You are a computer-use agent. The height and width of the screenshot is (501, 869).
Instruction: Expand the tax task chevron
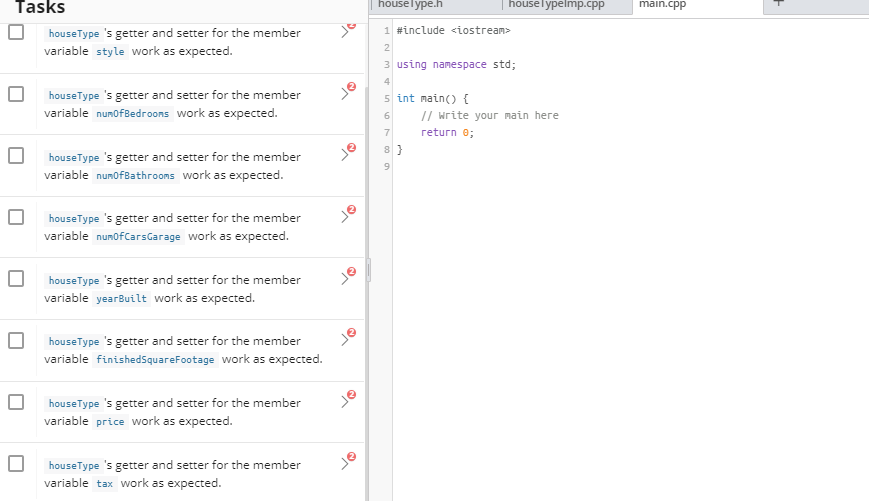(345, 464)
